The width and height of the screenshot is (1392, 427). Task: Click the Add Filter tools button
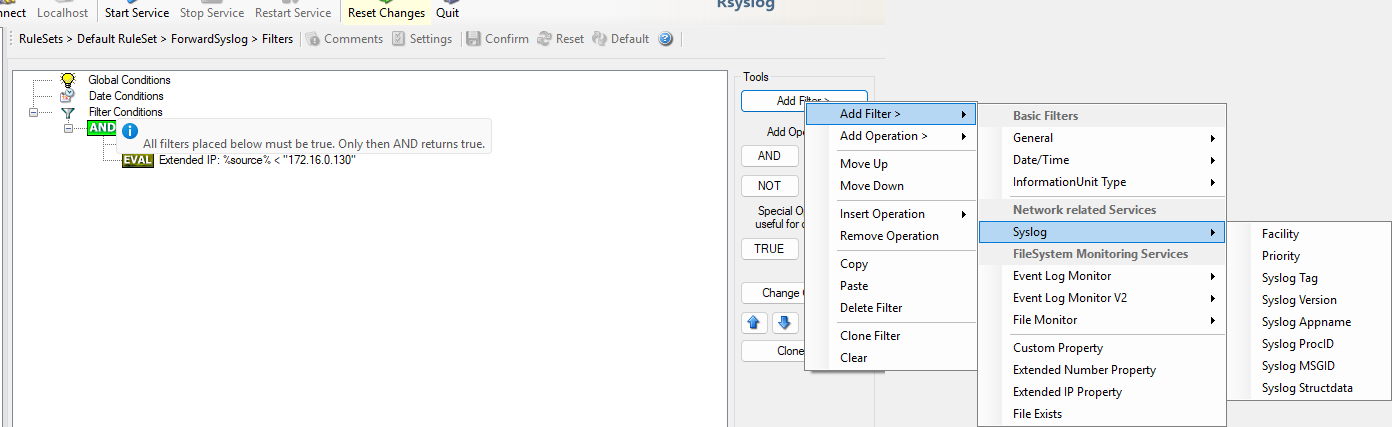(803, 101)
